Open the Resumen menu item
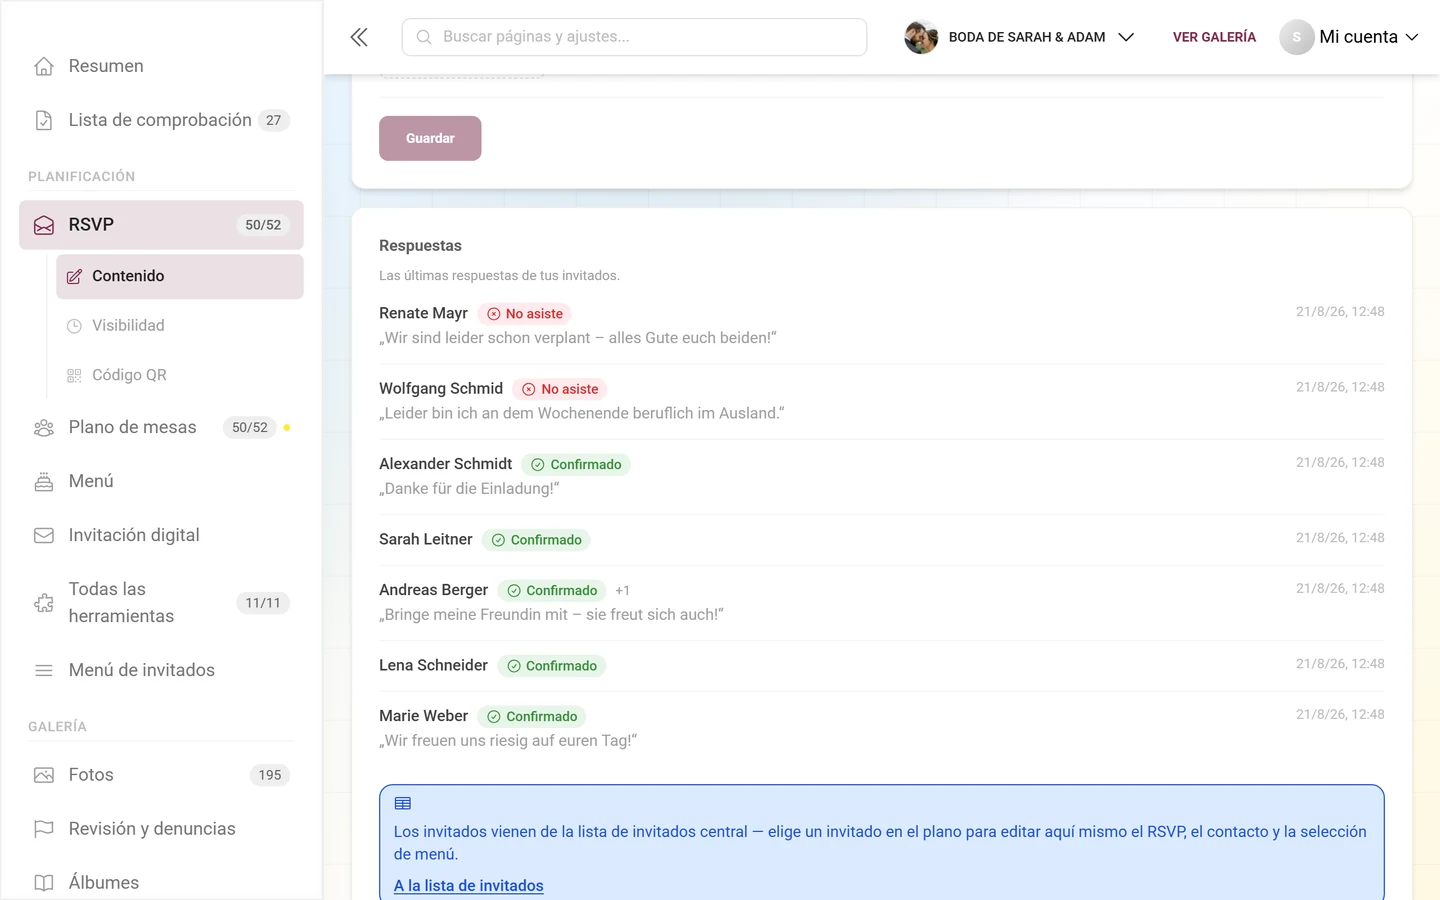1440x900 pixels. [161, 66]
